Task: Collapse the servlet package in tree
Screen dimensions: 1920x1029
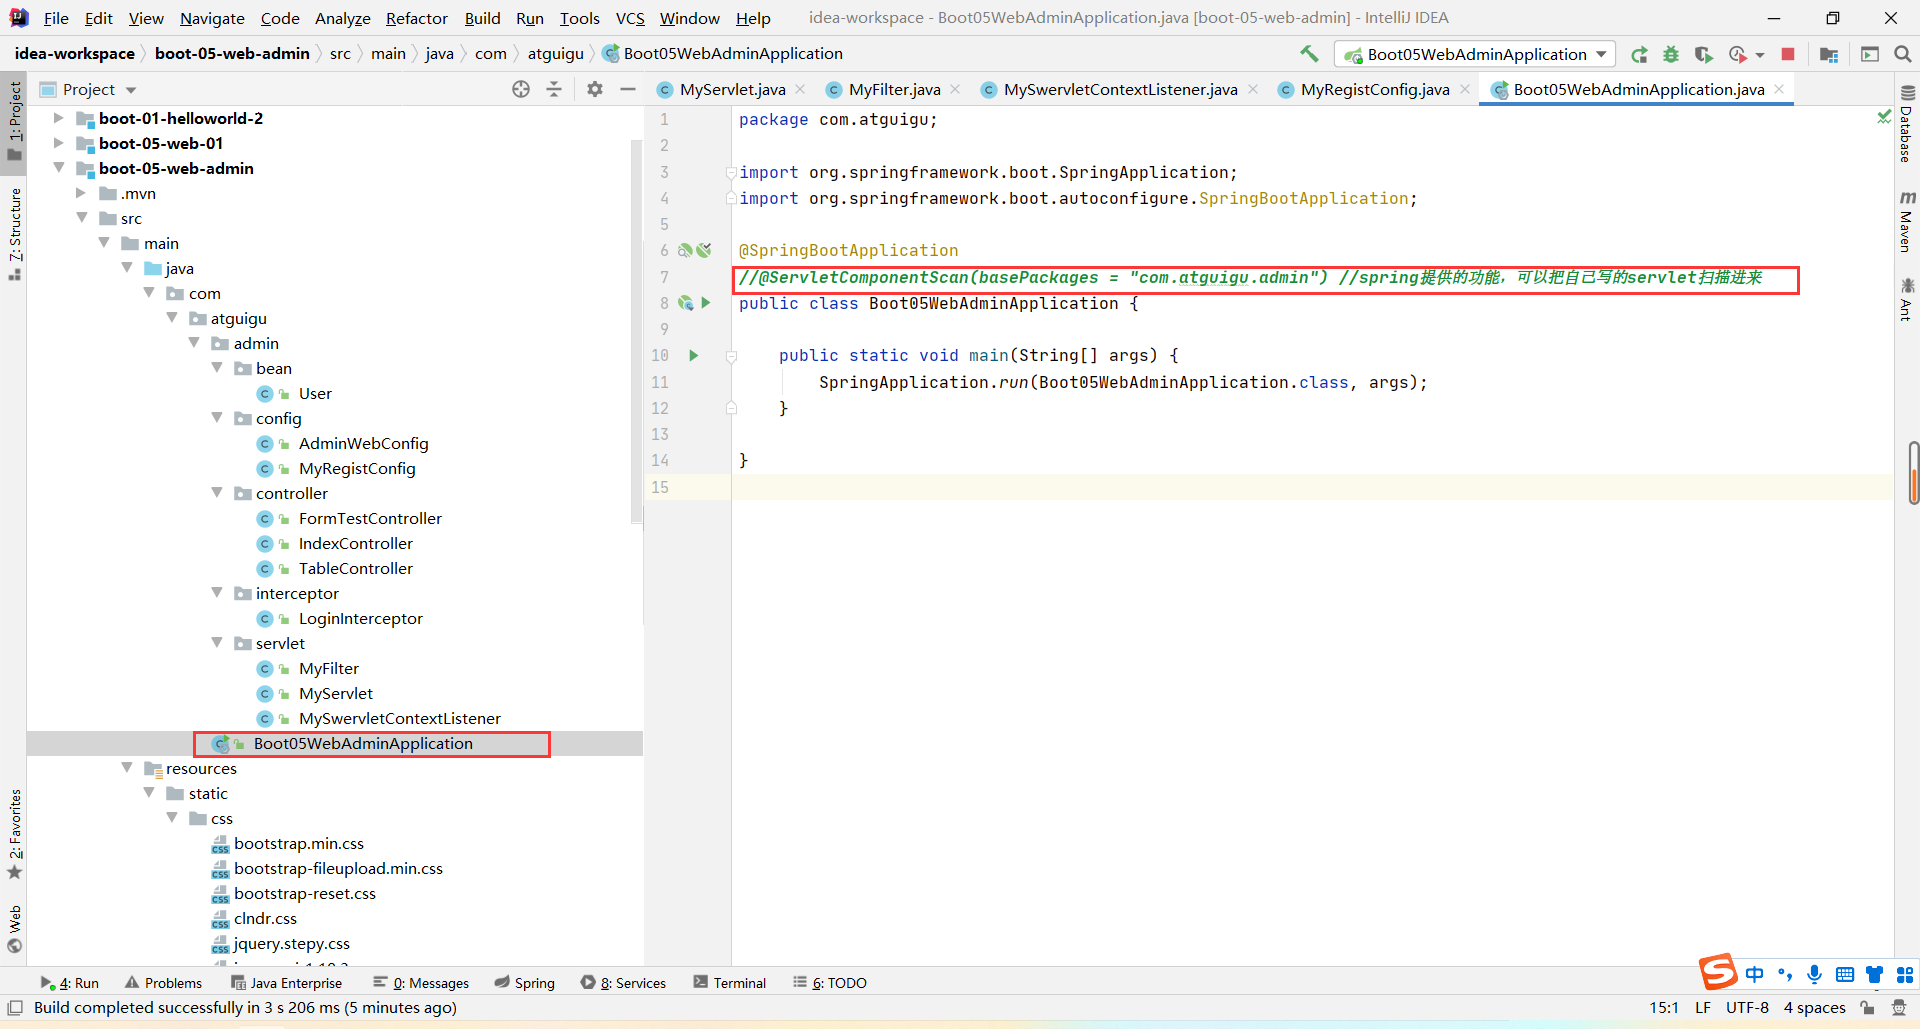Action: point(217,643)
